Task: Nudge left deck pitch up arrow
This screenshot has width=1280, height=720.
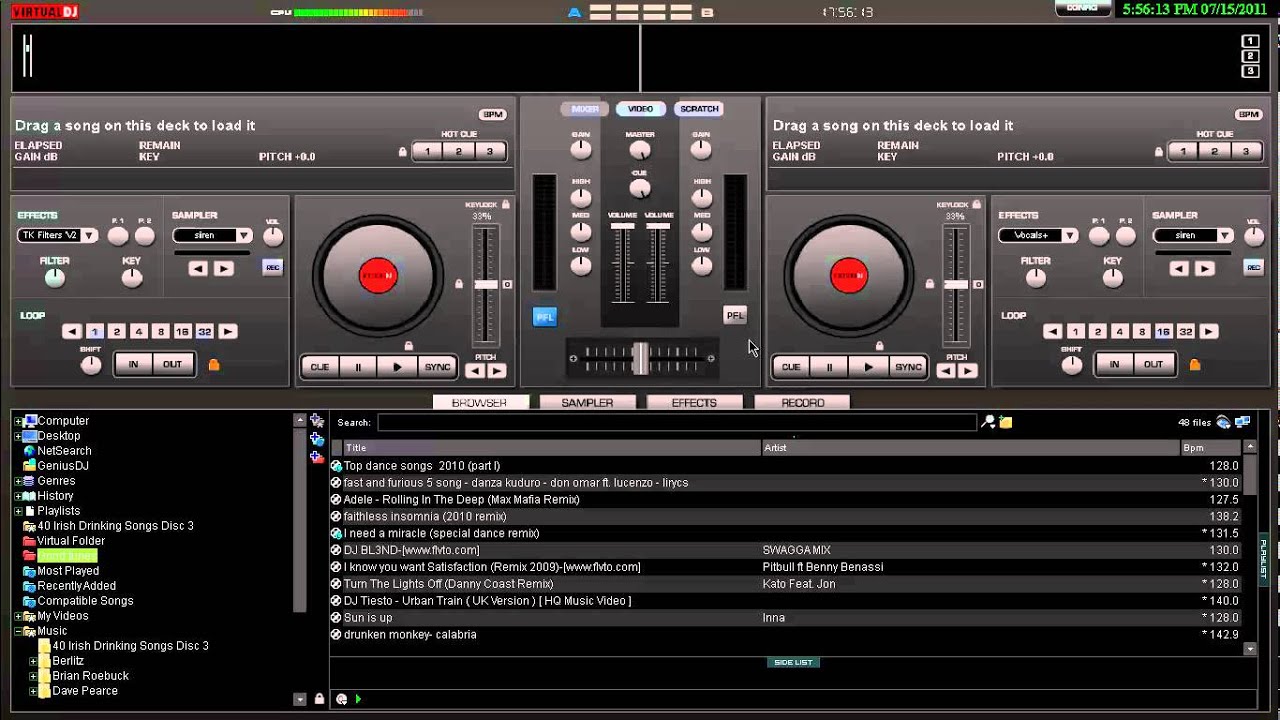Action: coord(497,371)
